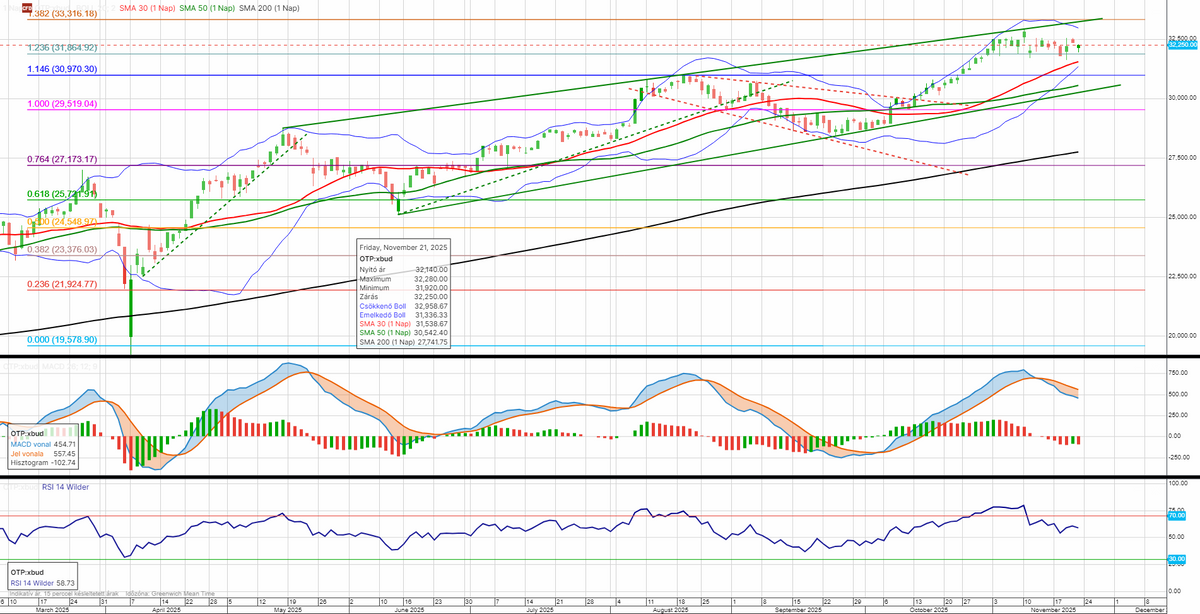This screenshot has width=1200, height=614.
Task: Click the Friday, November 21, 2025 tooltip header
Action: click(404, 246)
